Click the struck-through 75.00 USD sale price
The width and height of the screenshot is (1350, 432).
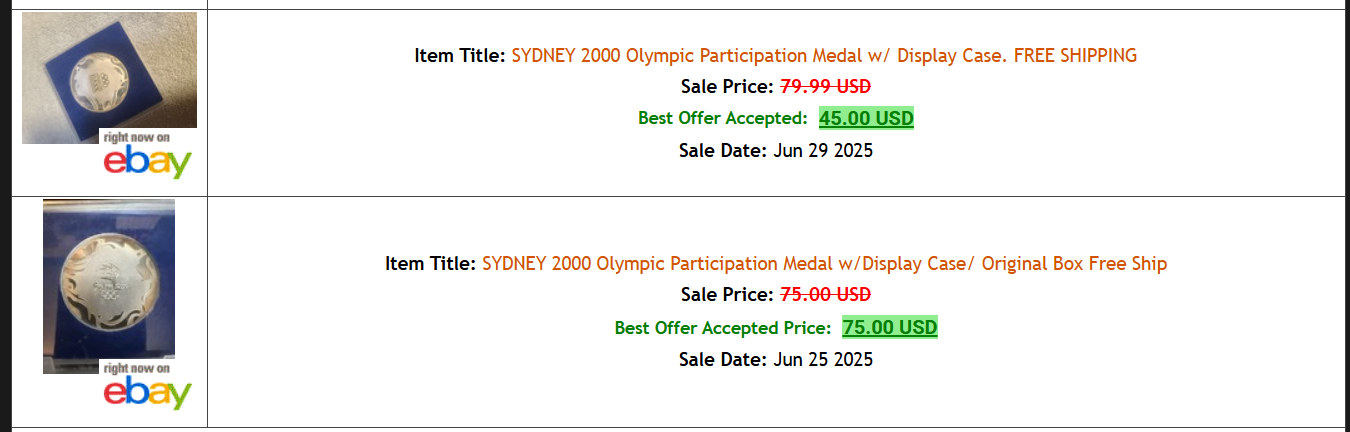(825, 295)
